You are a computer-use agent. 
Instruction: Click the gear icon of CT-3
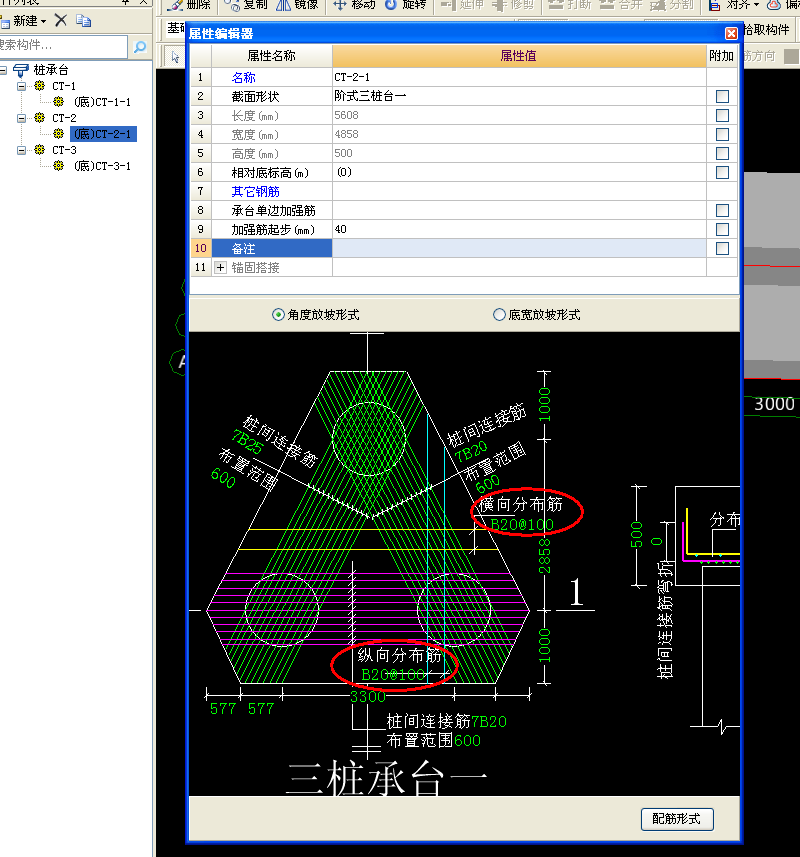[x=39, y=150]
